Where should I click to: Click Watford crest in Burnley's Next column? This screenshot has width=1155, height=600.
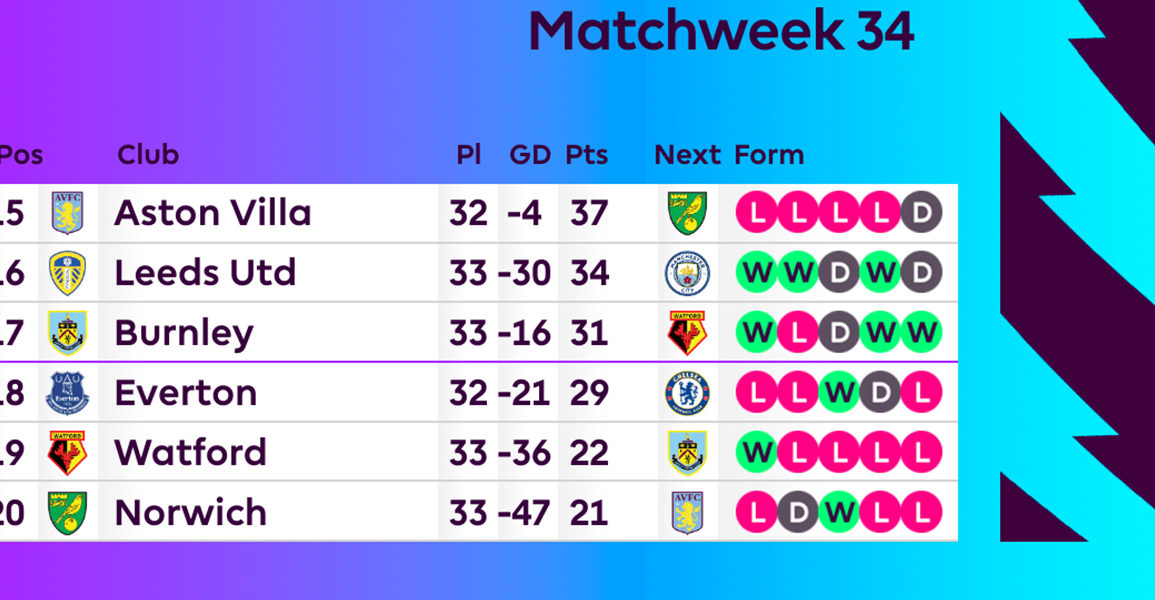point(687,333)
